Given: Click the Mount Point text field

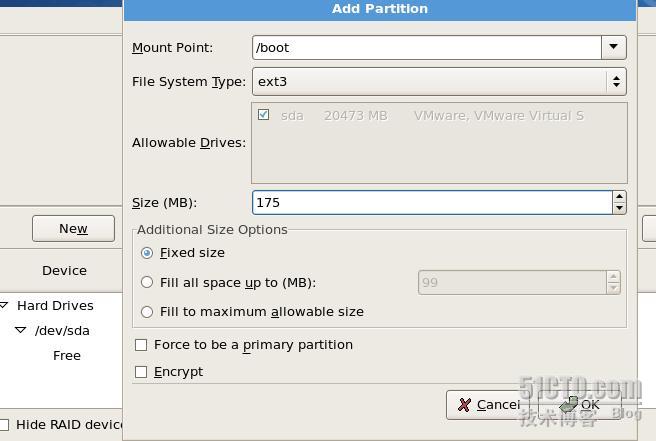Looking at the screenshot, I should tap(426, 47).
